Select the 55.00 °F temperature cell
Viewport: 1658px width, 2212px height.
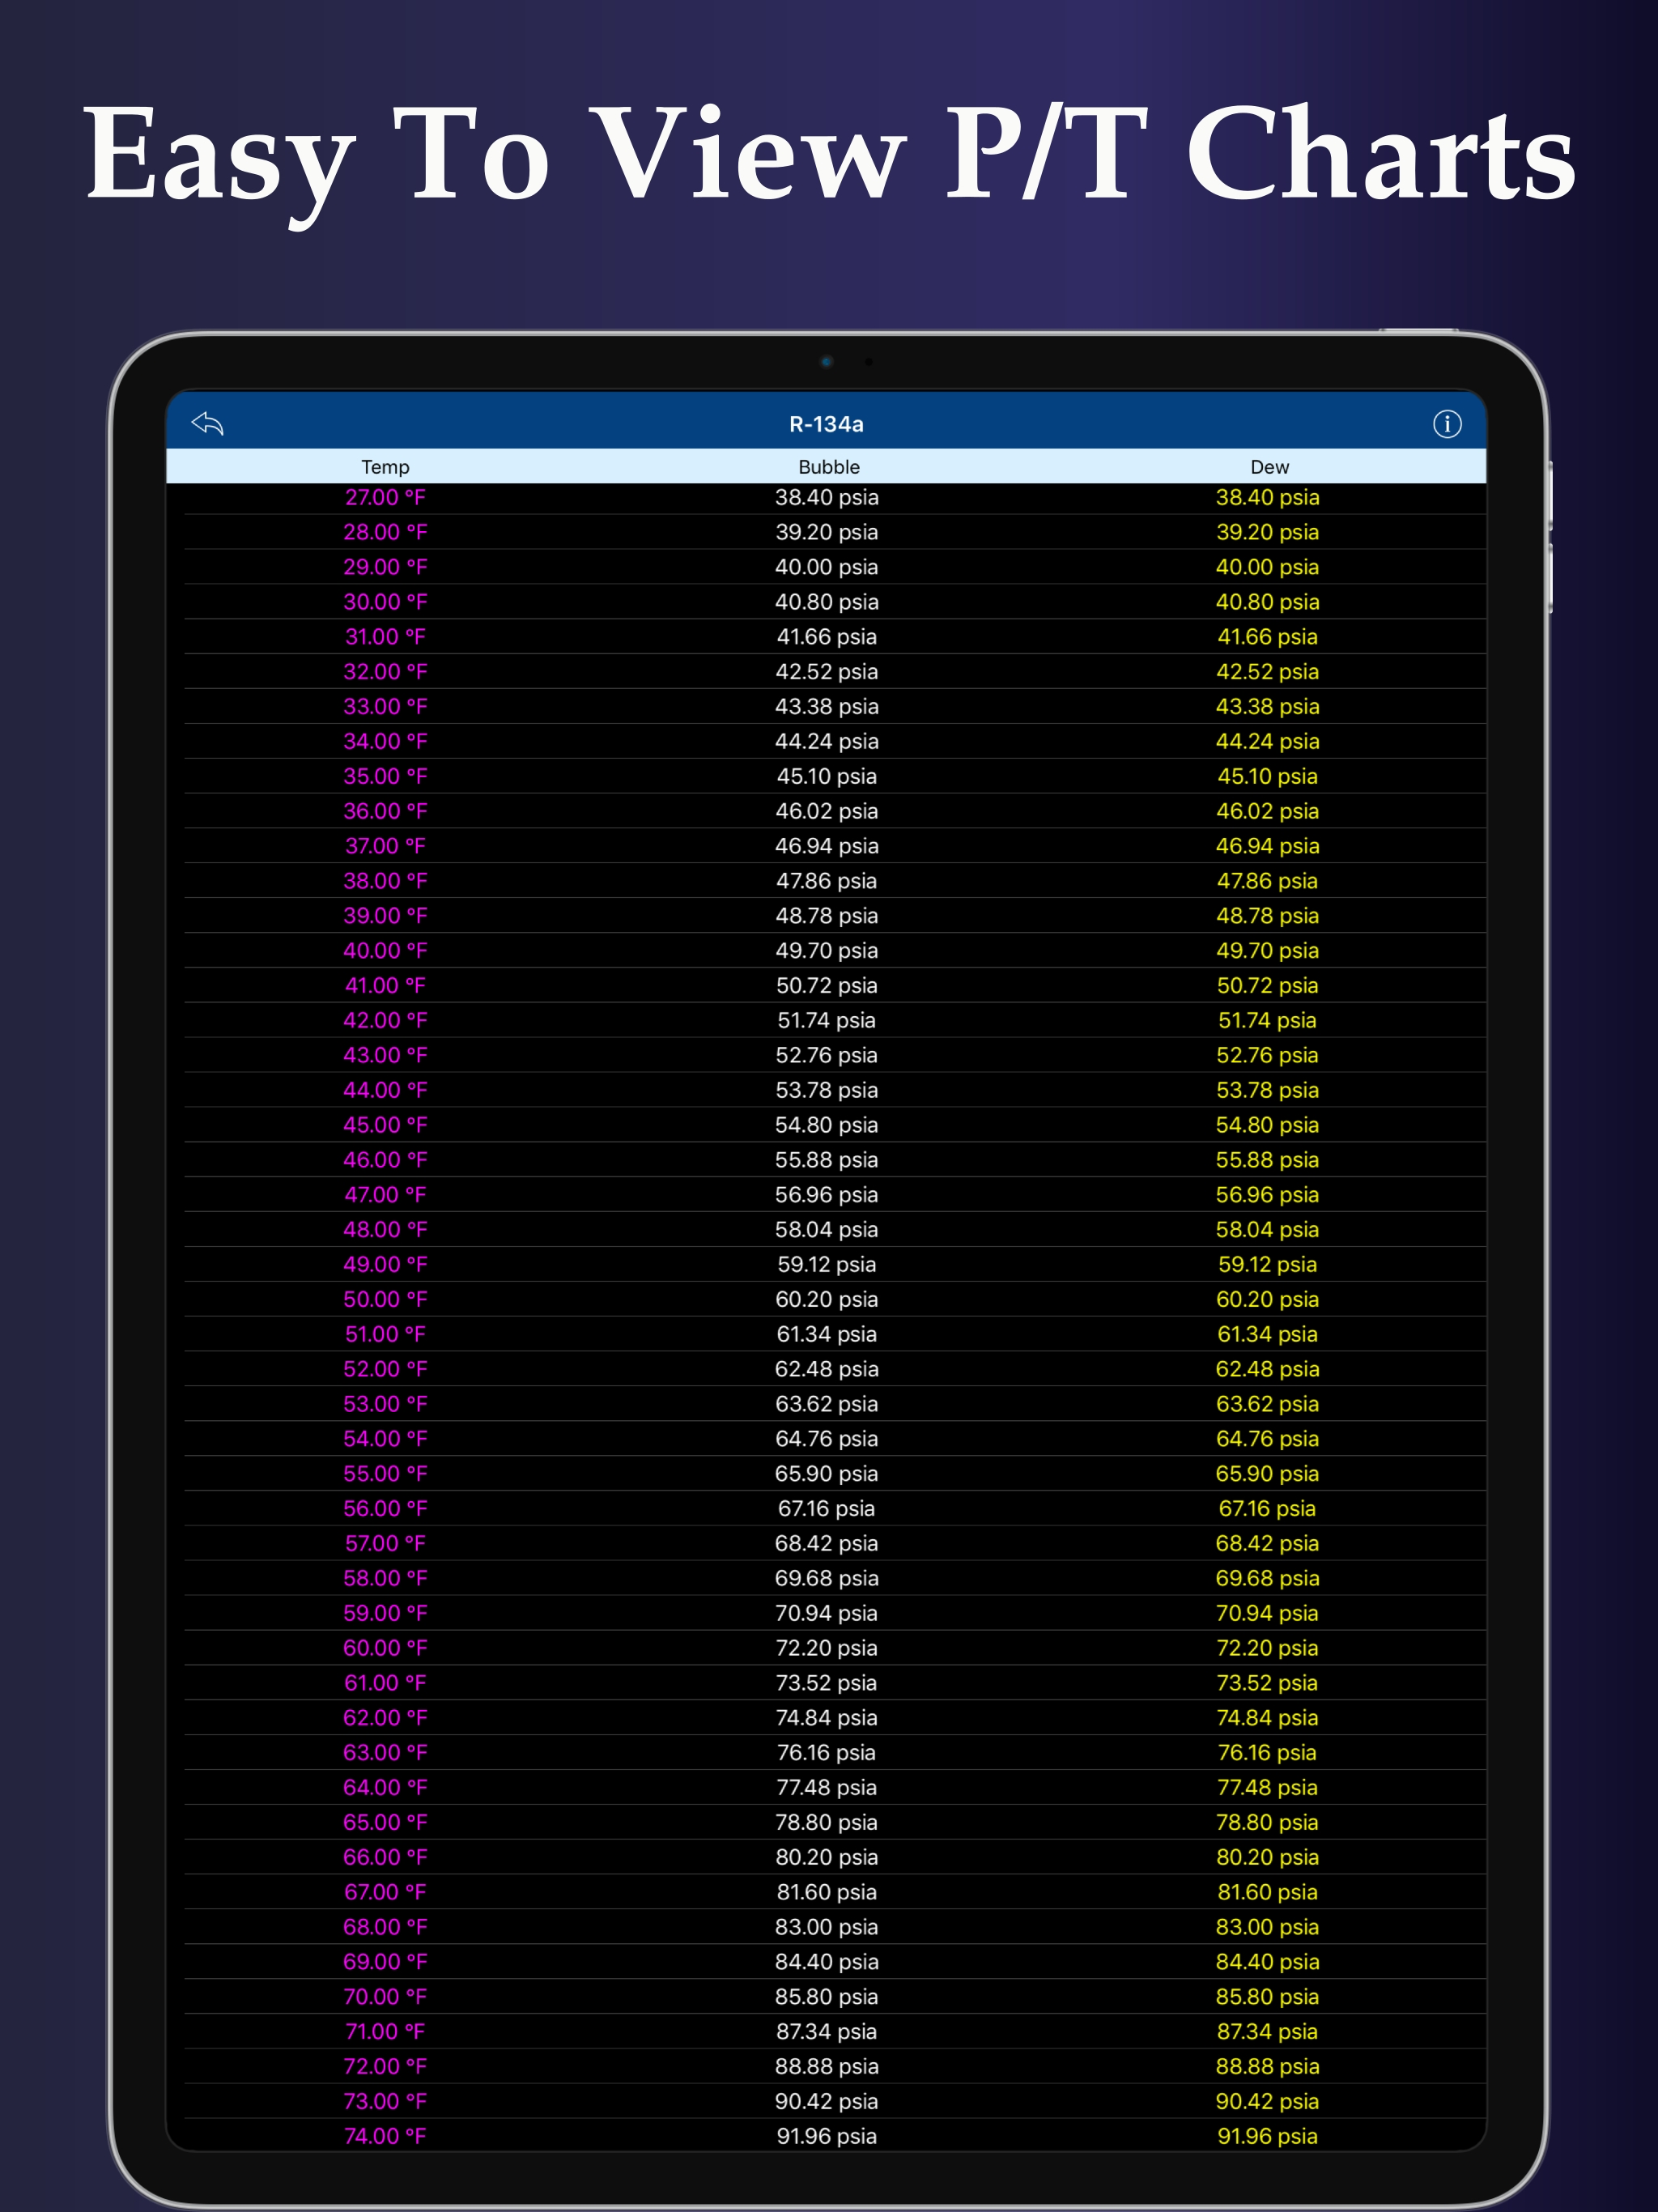click(x=385, y=1474)
